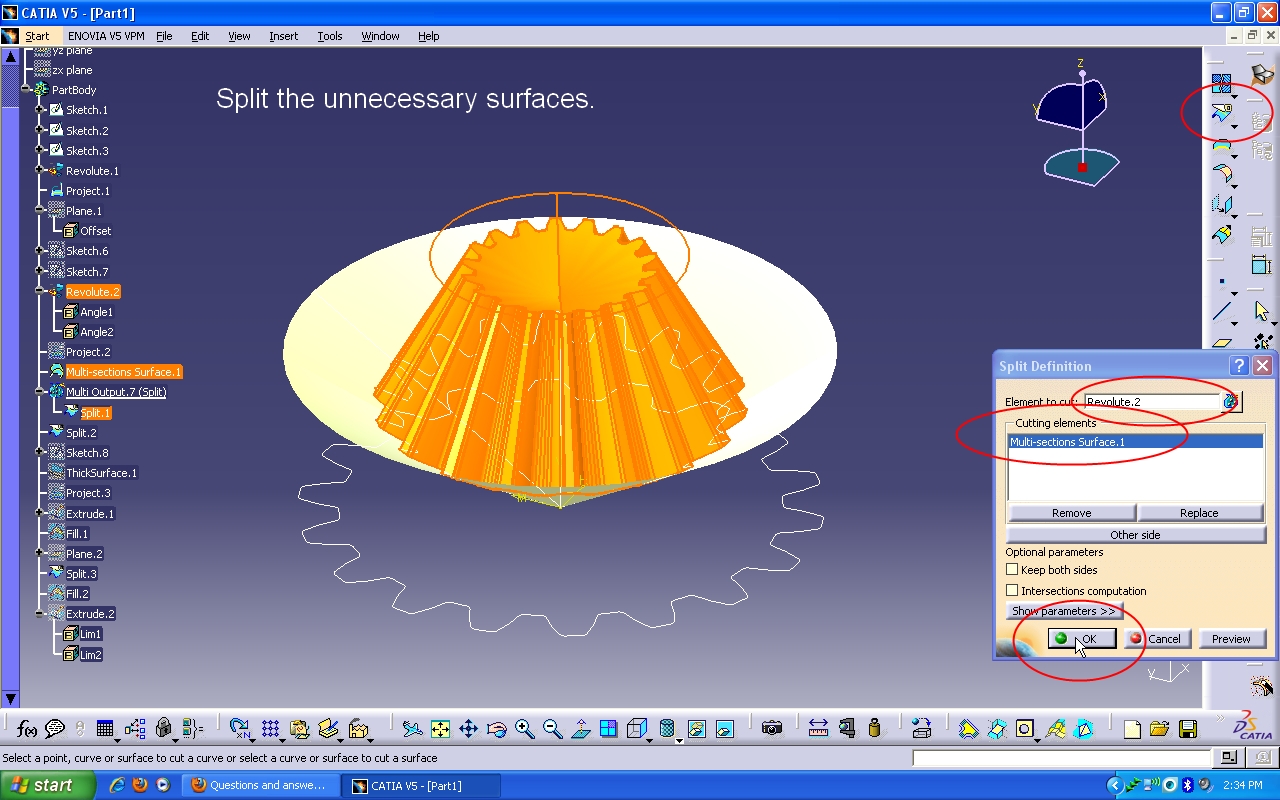The width and height of the screenshot is (1280, 800).
Task: Click OK in Split Definition
Action: [x=1082, y=639]
